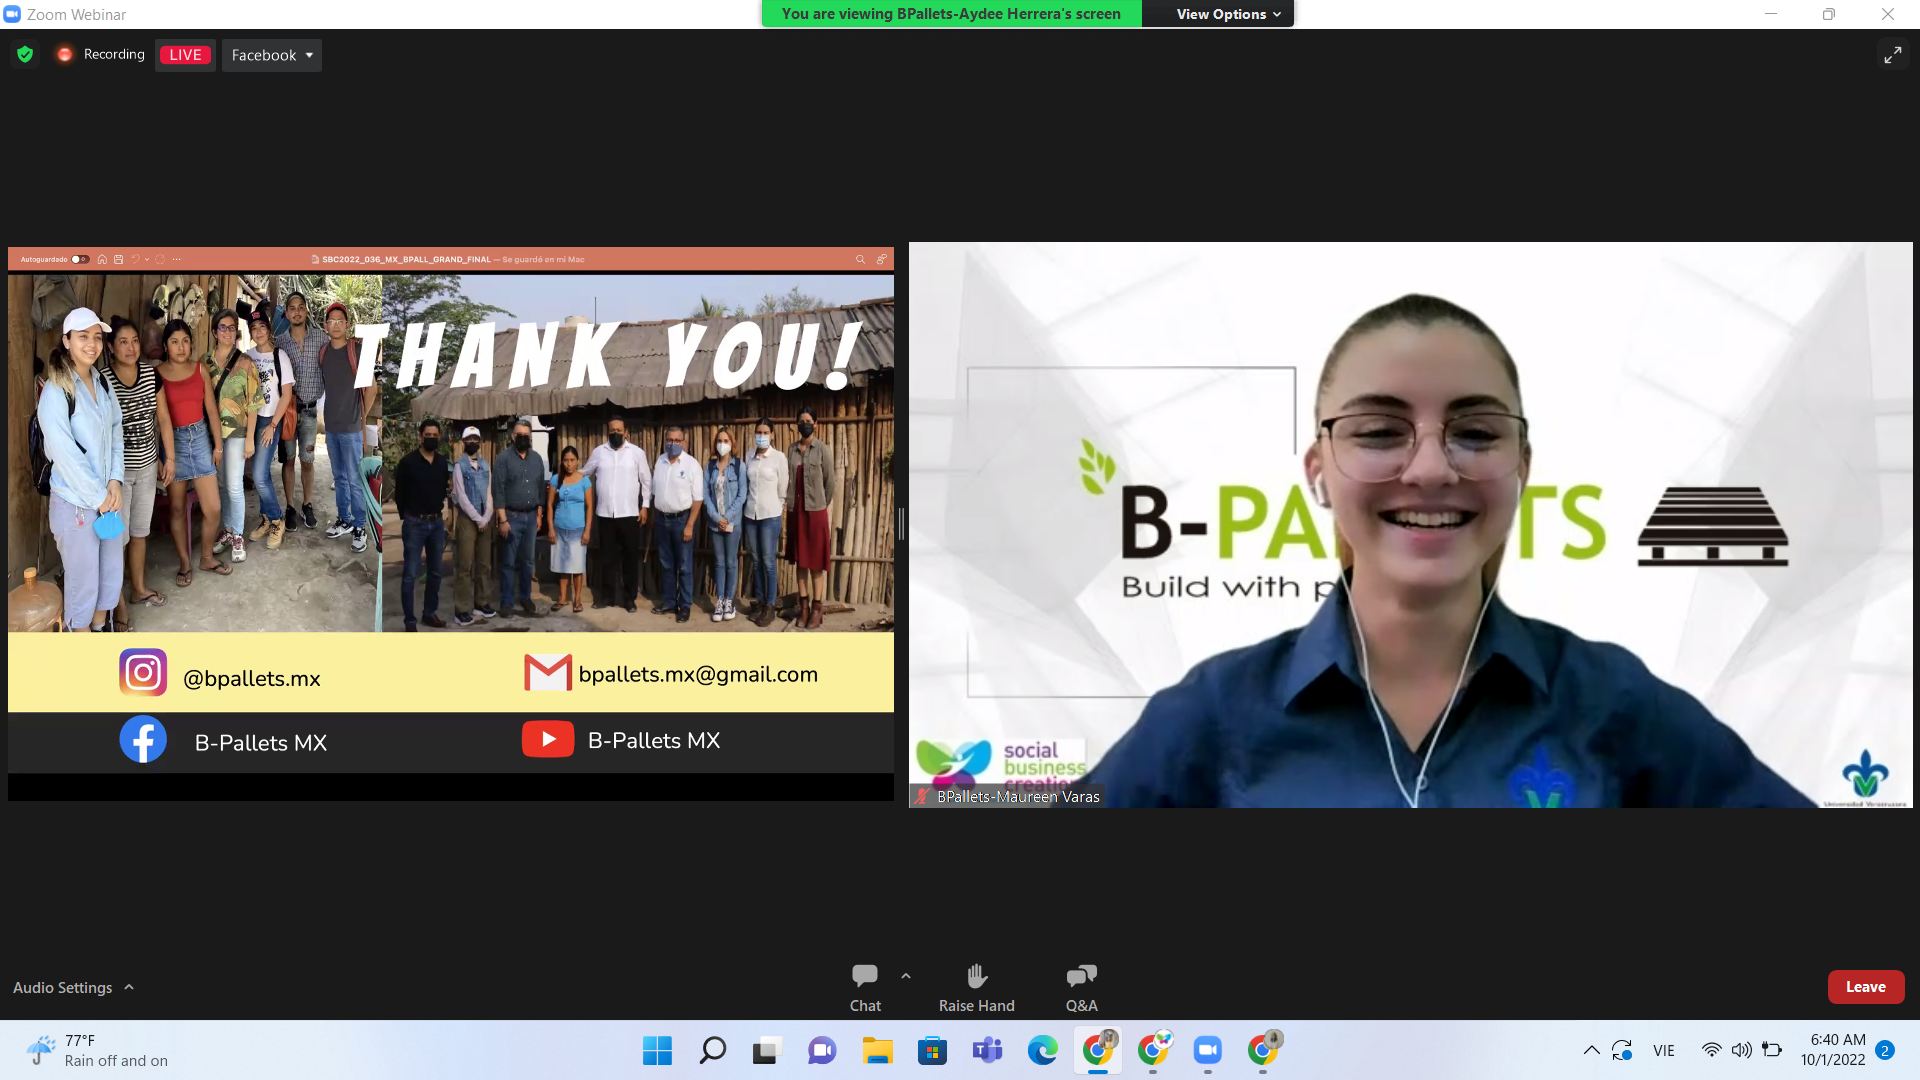The width and height of the screenshot is (1920, 1080).
Task: Open the clock showing 6:40 AM
Action: [x=1833, y=1050]
